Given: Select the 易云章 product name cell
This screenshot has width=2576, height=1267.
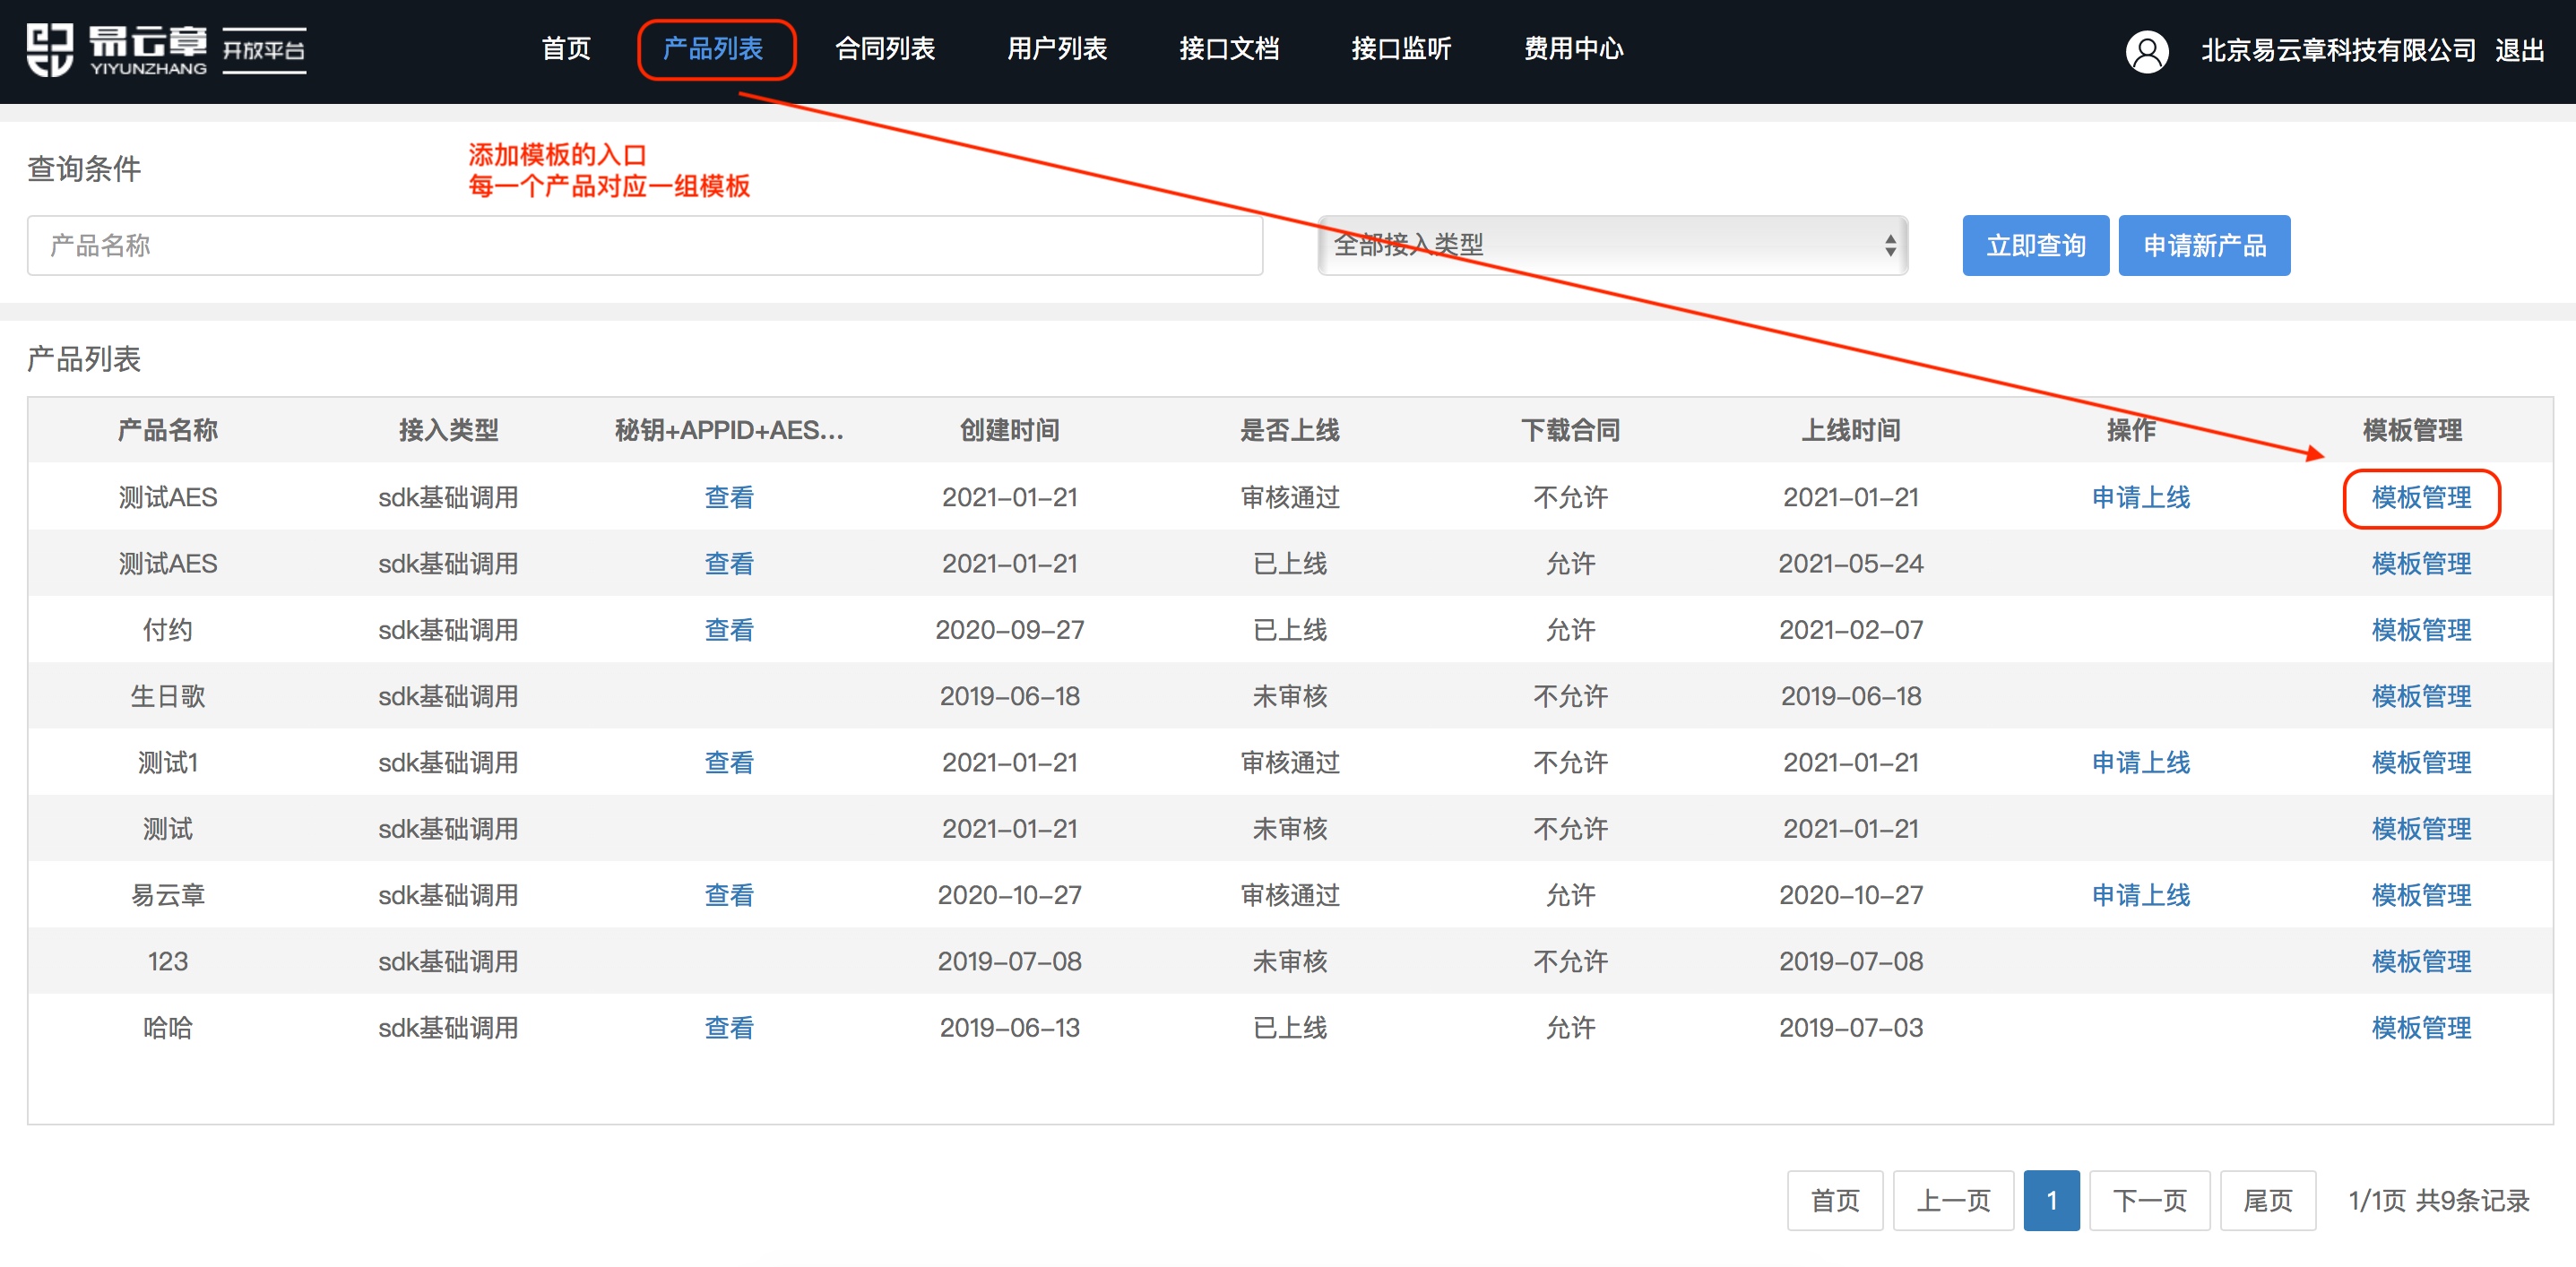Looking at the screenshot, I should 168,895.
